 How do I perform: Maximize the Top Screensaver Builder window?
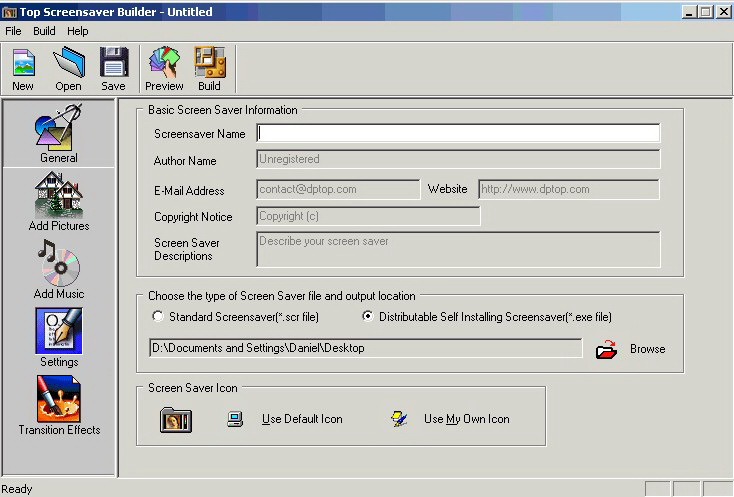pyautogui.click(x=705, y=12)
